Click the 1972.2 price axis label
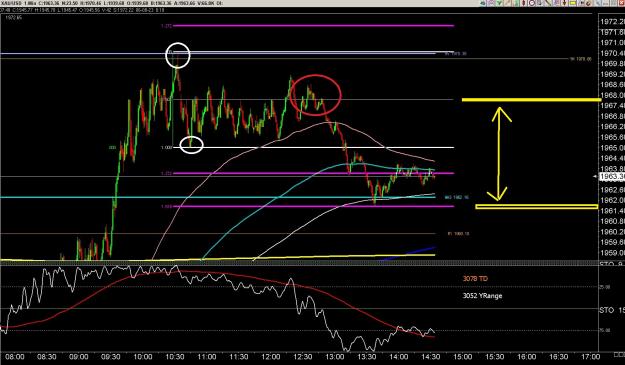This screenshot has height=365, width=625. click(613, 22)
